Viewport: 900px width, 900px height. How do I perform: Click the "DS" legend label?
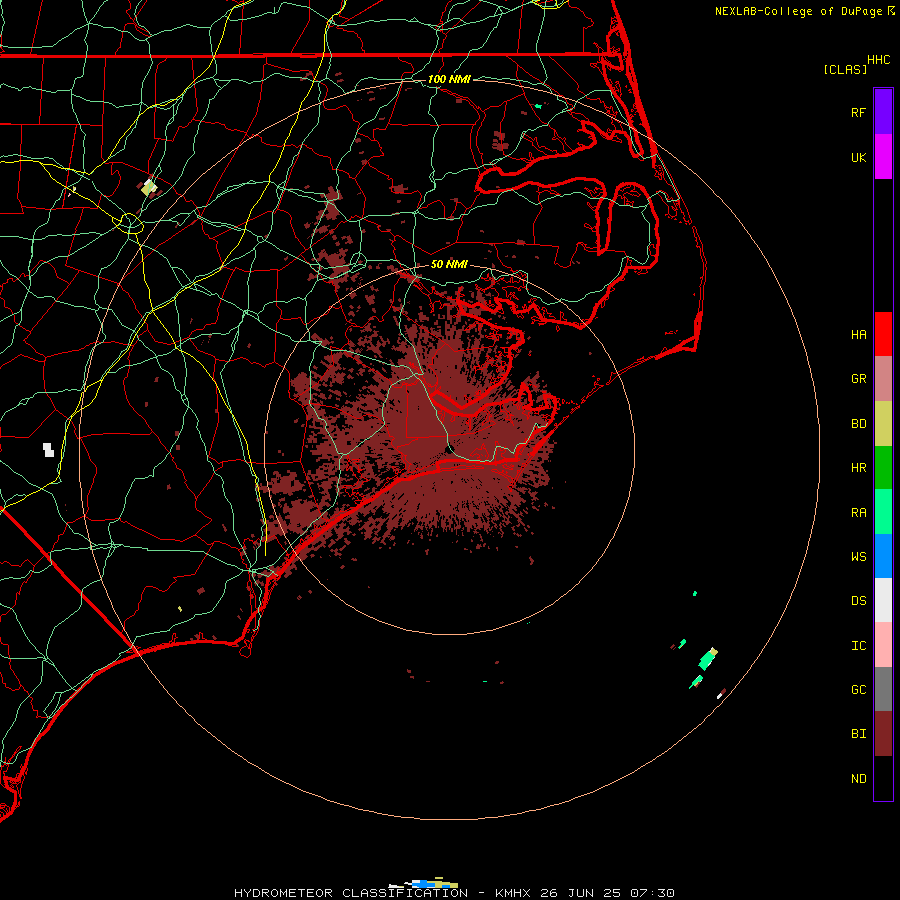coord(858,601)
